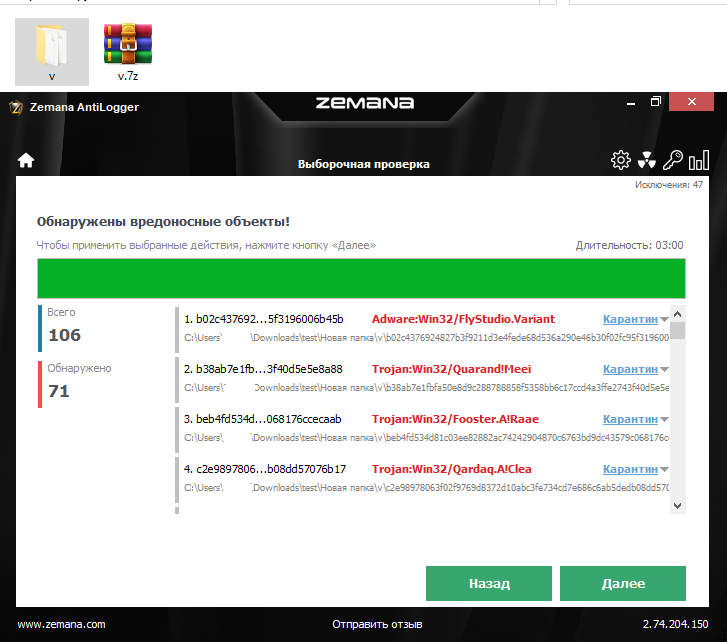This screenshot has width=727, height=642.
Task: Open Карантин action link for Trojan:Win32/Quarand!Meei
Action: tap(630, 369)
